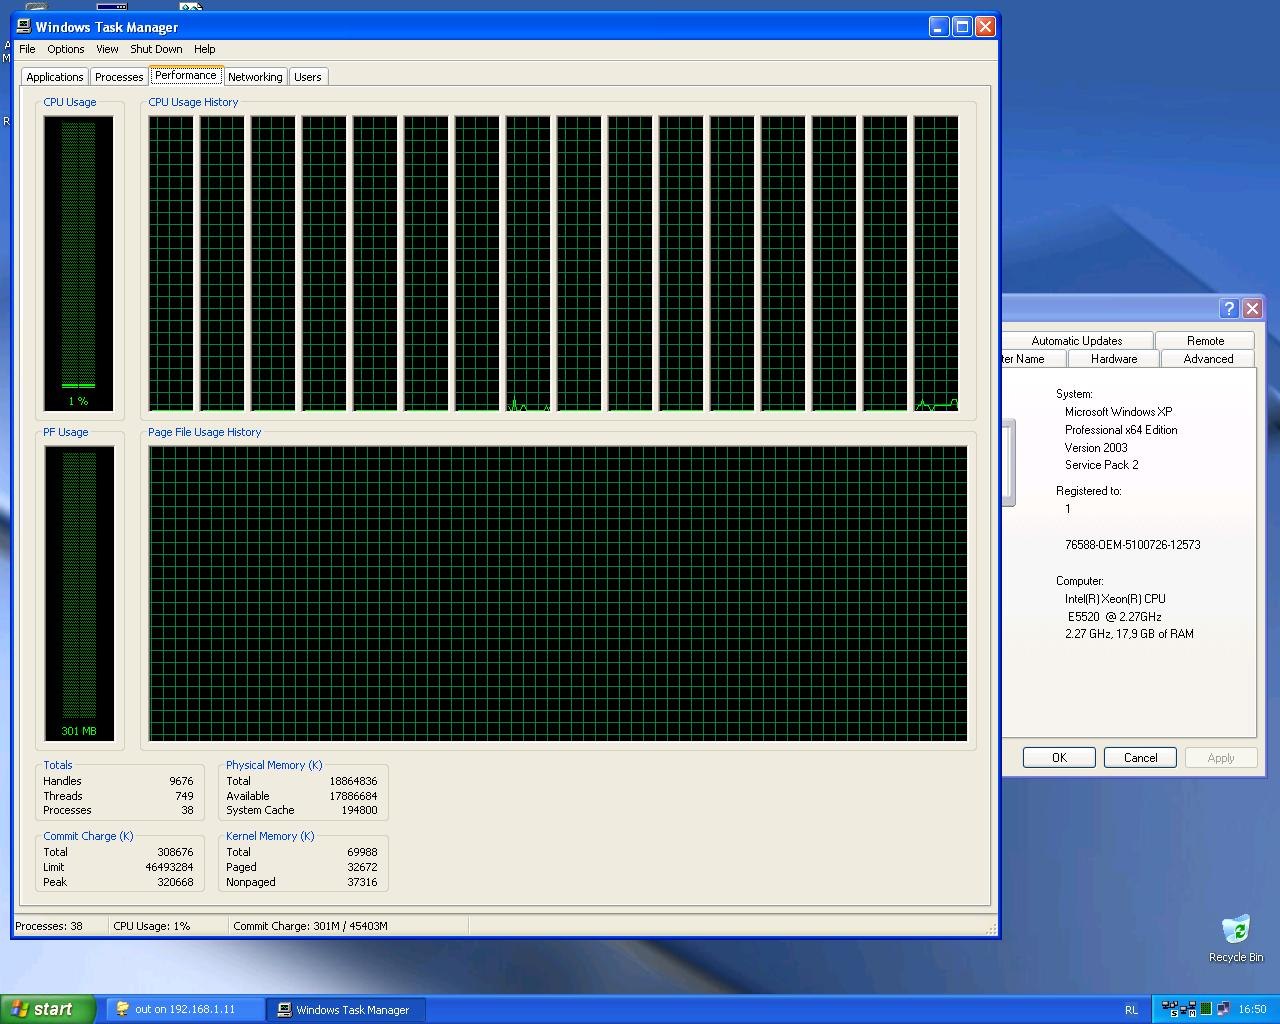Open the Advanced tab in System Properties

1208,359
